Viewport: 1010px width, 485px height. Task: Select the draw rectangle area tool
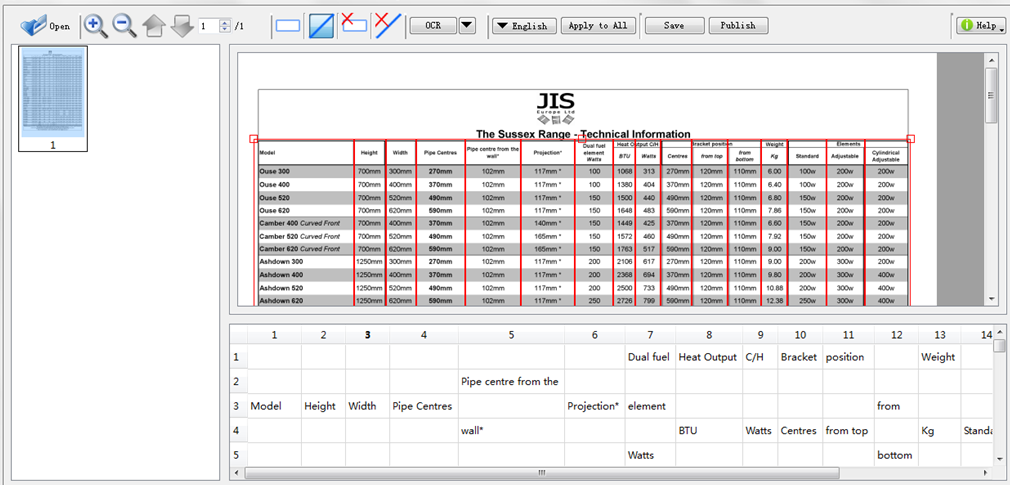[288, 26]
